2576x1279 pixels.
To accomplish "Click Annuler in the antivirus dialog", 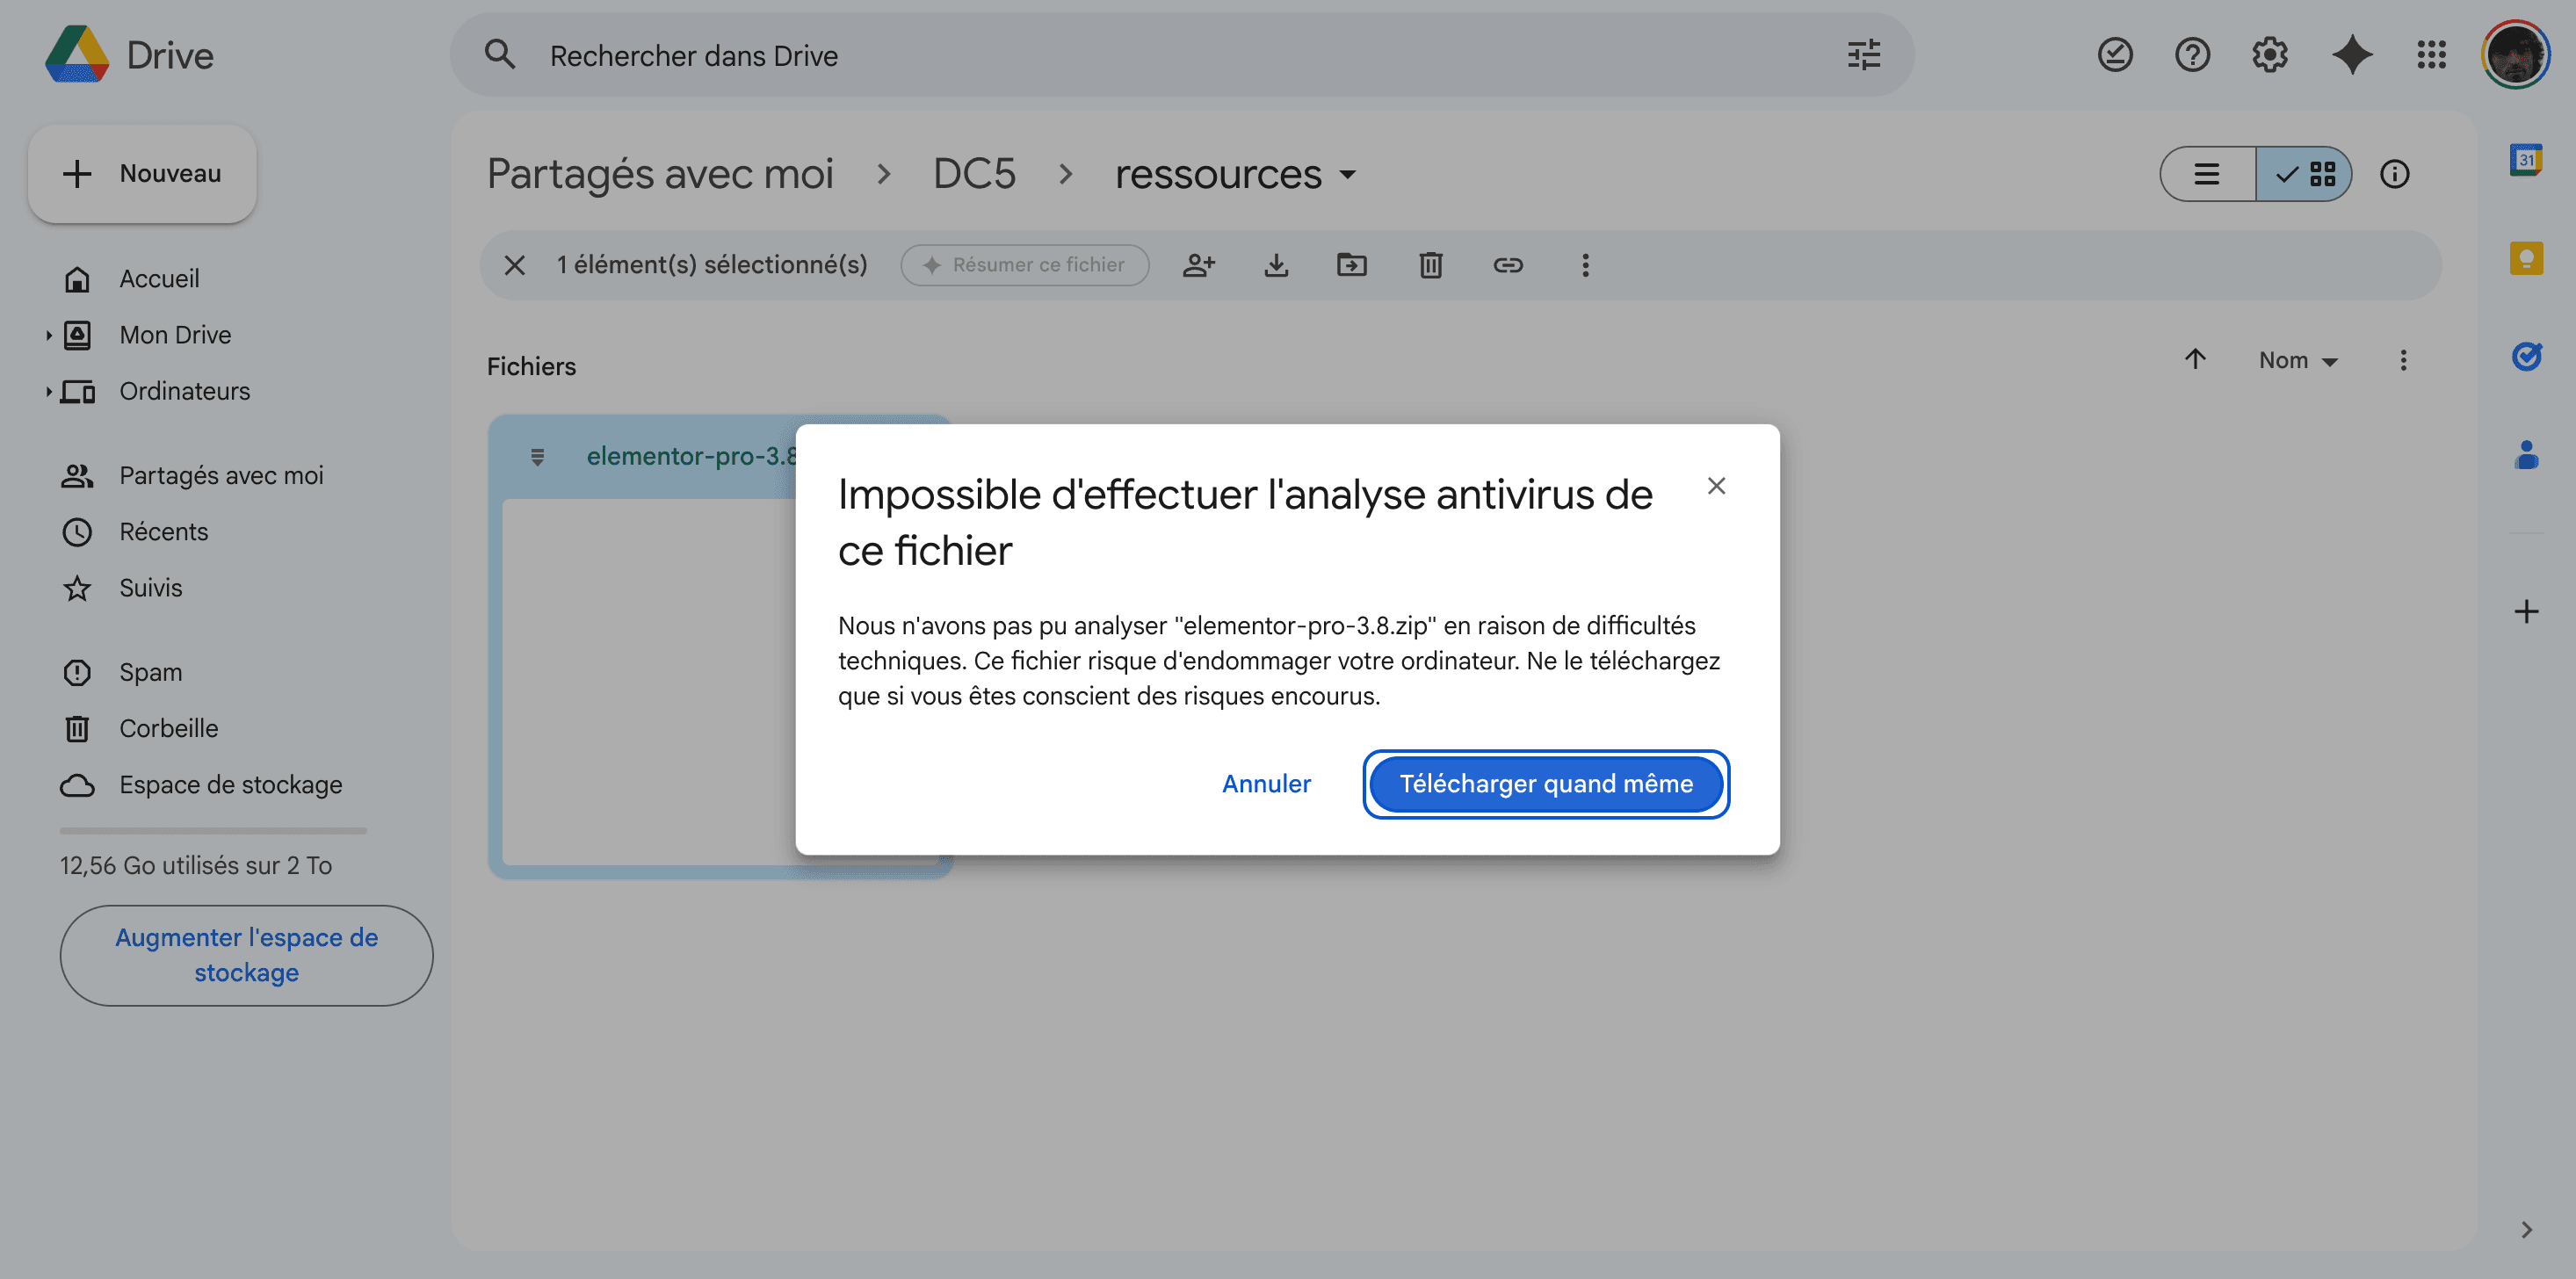I will pyautogui.click(x=1266, y=783).
